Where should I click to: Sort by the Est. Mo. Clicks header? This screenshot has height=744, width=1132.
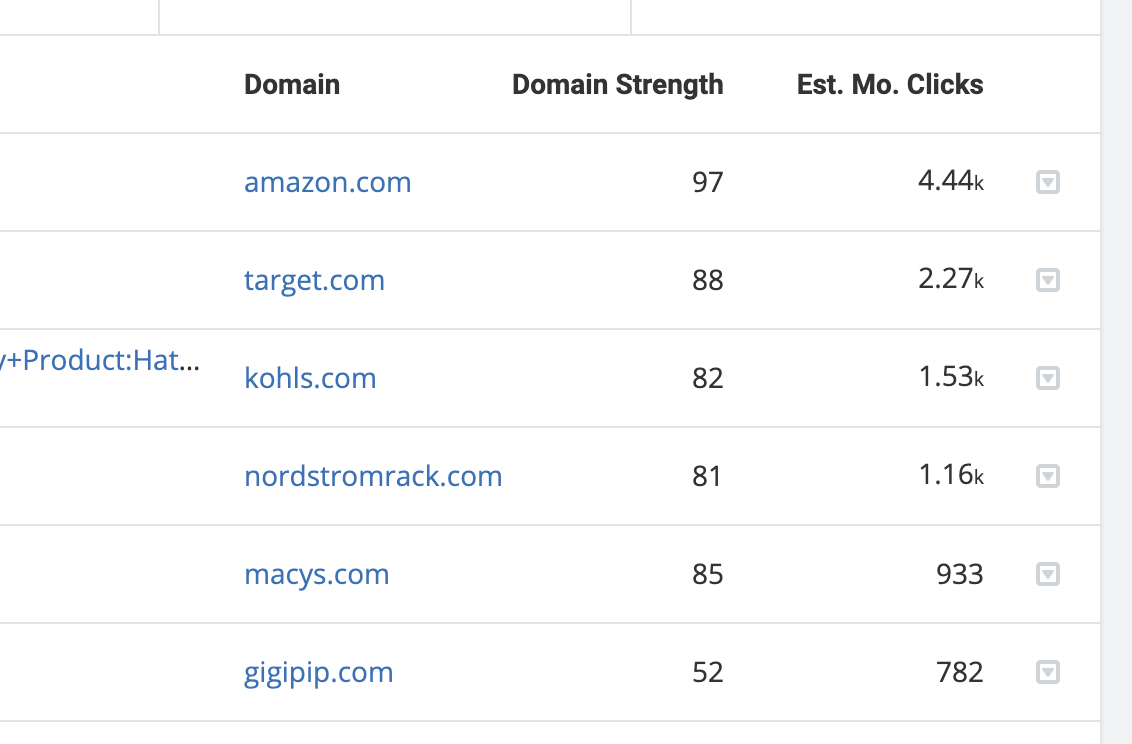click(x=889, y=84)
